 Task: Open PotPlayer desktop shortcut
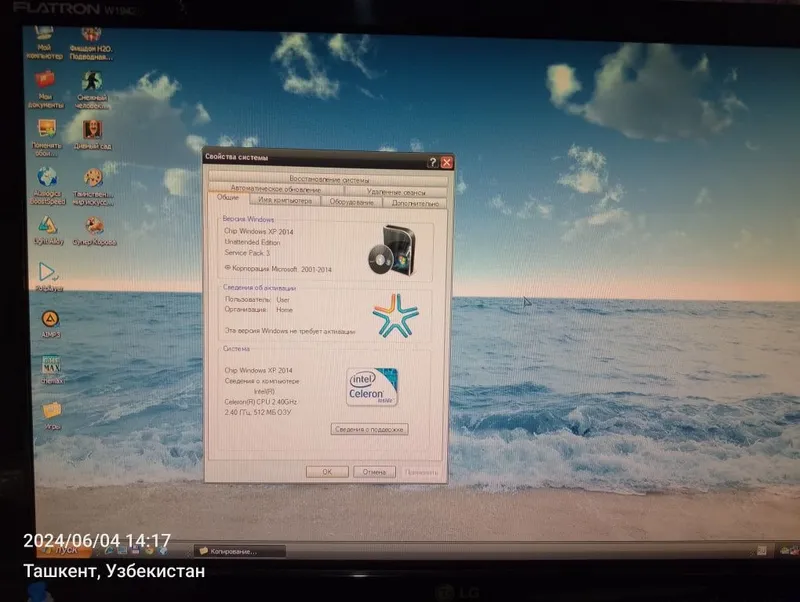[49, 276]
